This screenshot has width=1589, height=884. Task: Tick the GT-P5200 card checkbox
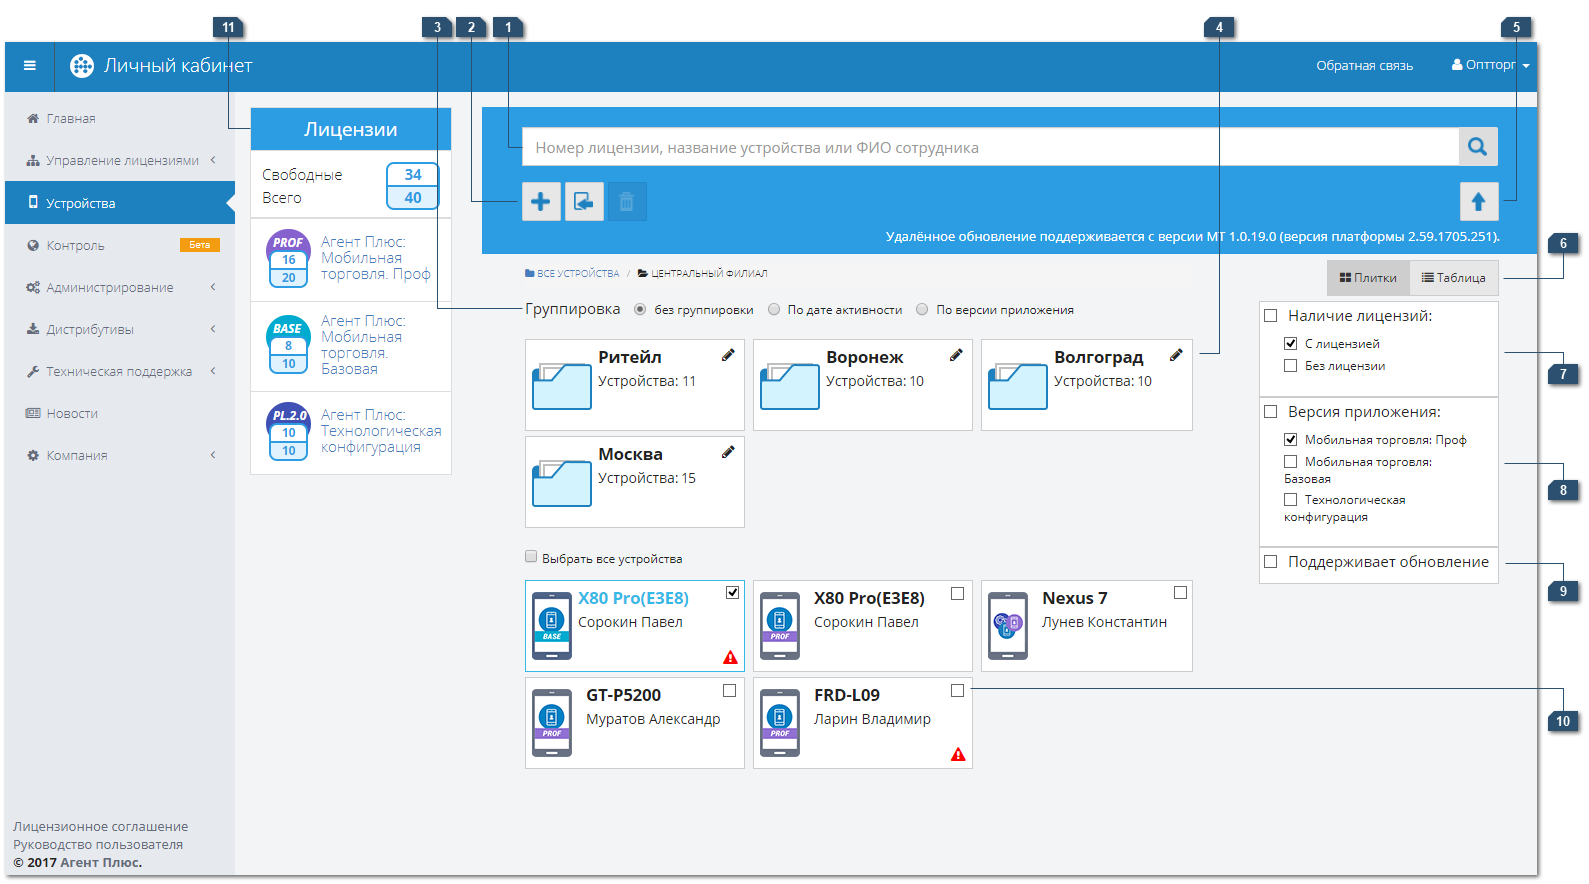(x=730, y=691)
